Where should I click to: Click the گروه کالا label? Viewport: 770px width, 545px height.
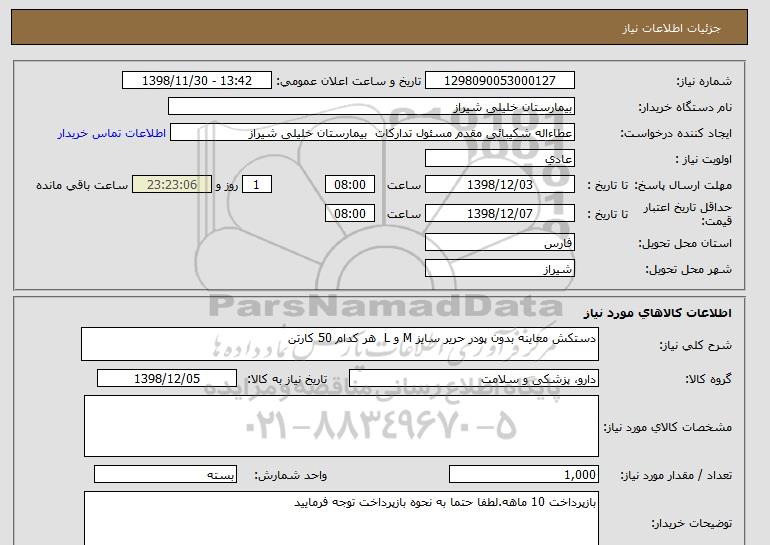pos(709,379)
